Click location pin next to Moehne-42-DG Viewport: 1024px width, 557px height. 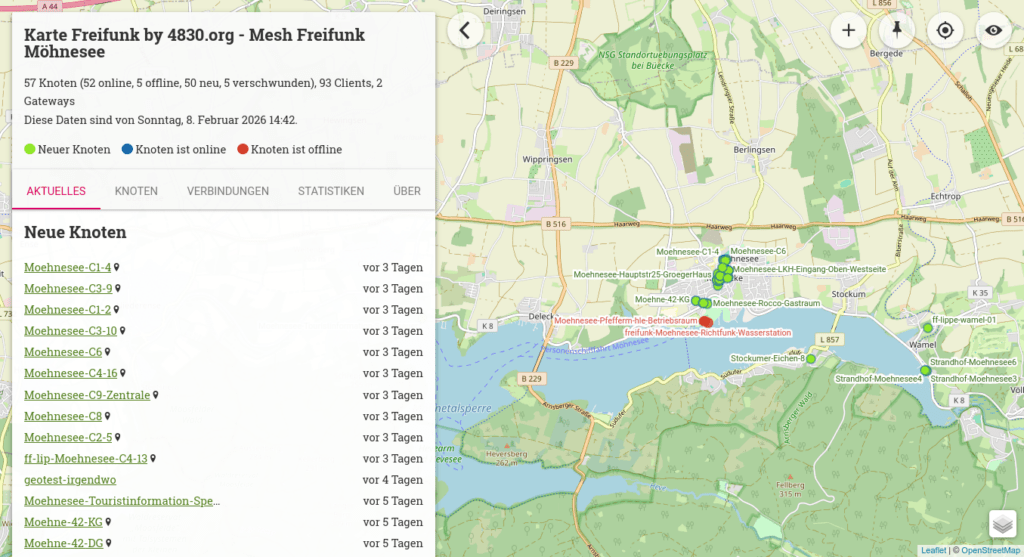click(x=108, y=543)
